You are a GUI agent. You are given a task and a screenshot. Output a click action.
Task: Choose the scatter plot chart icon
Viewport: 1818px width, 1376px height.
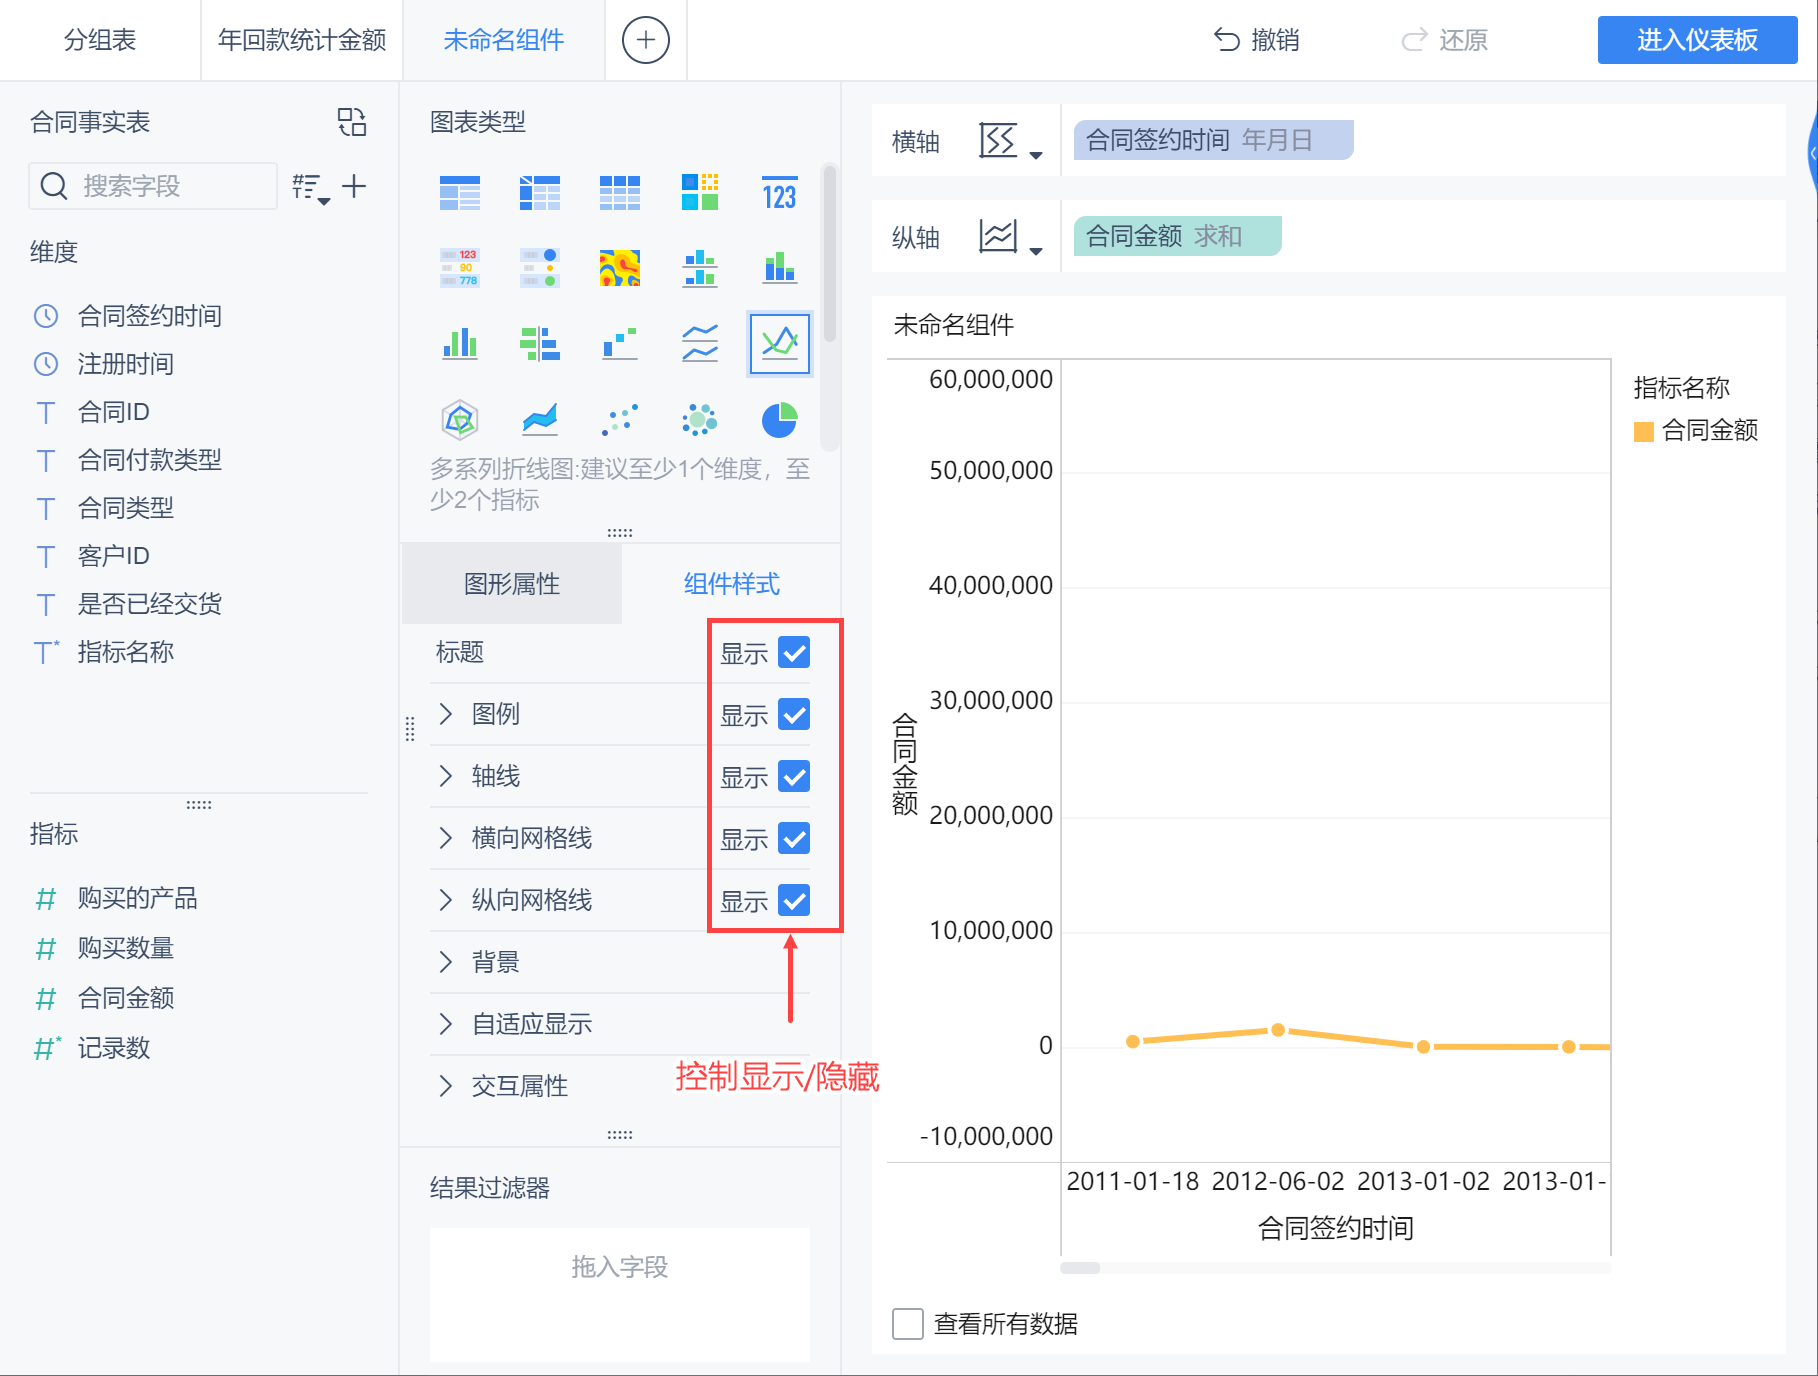pyautogui.click(x=620, y=420)
